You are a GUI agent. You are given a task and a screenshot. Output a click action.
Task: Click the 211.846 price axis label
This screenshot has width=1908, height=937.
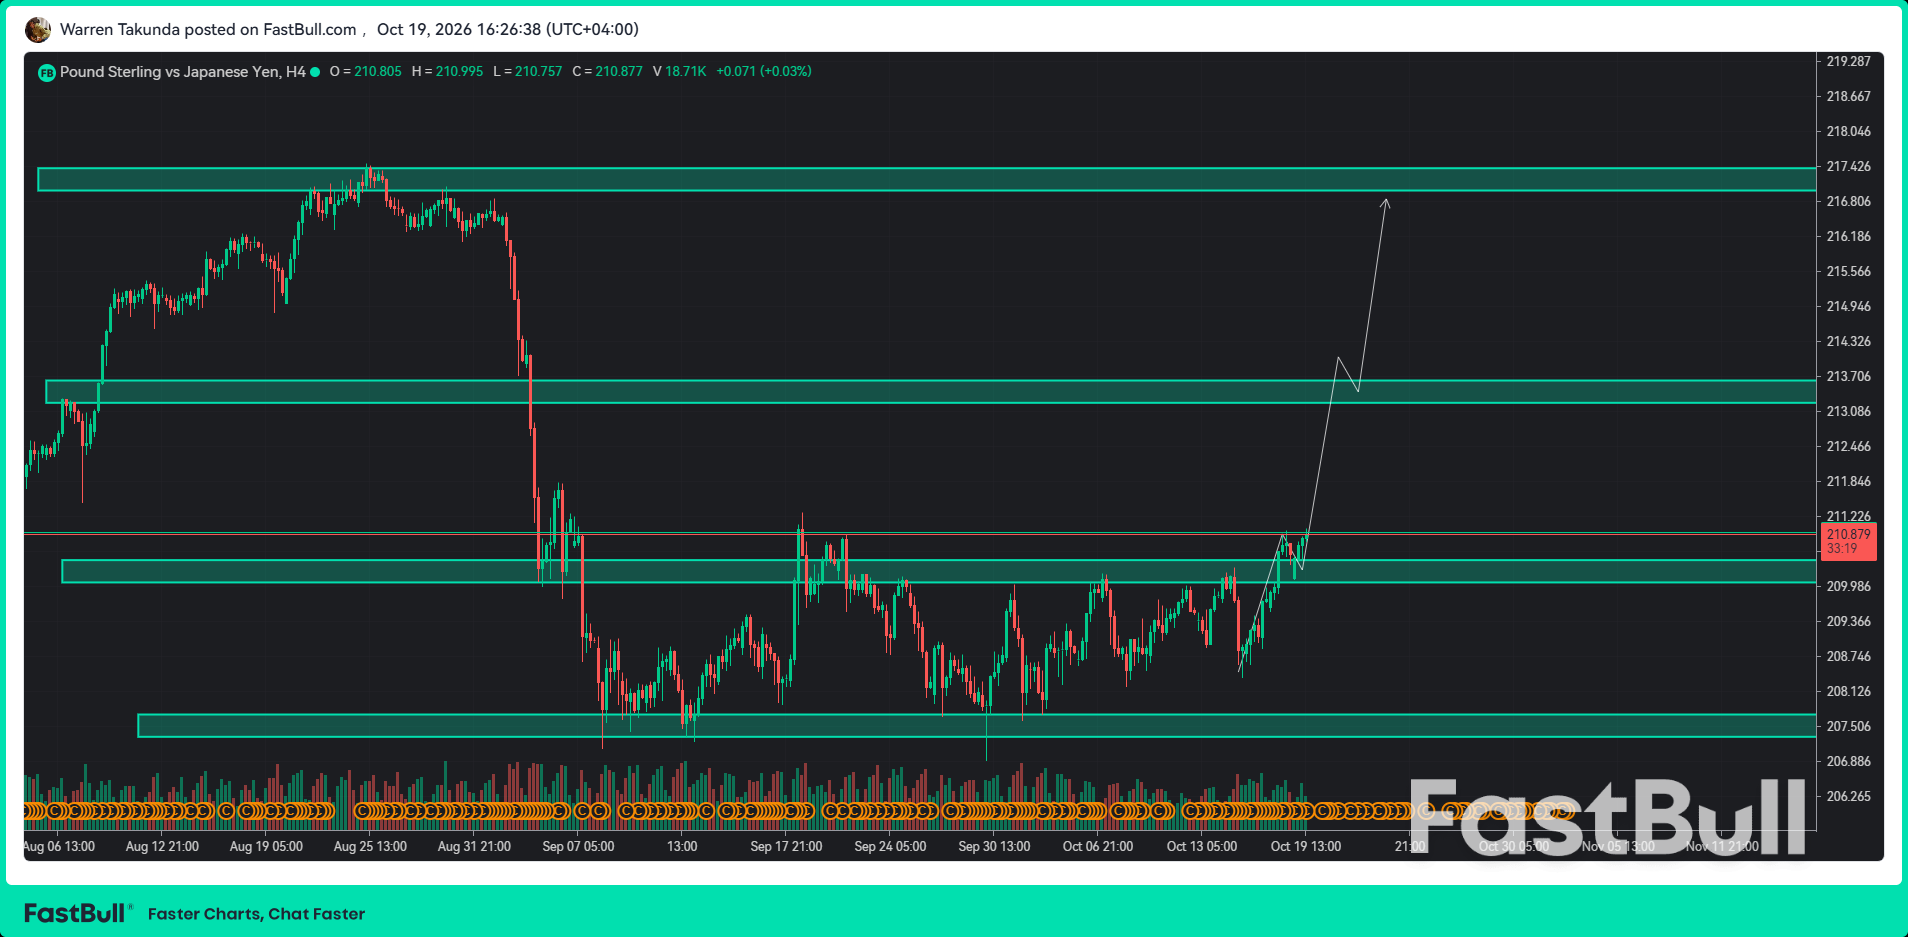point(1848,481)
